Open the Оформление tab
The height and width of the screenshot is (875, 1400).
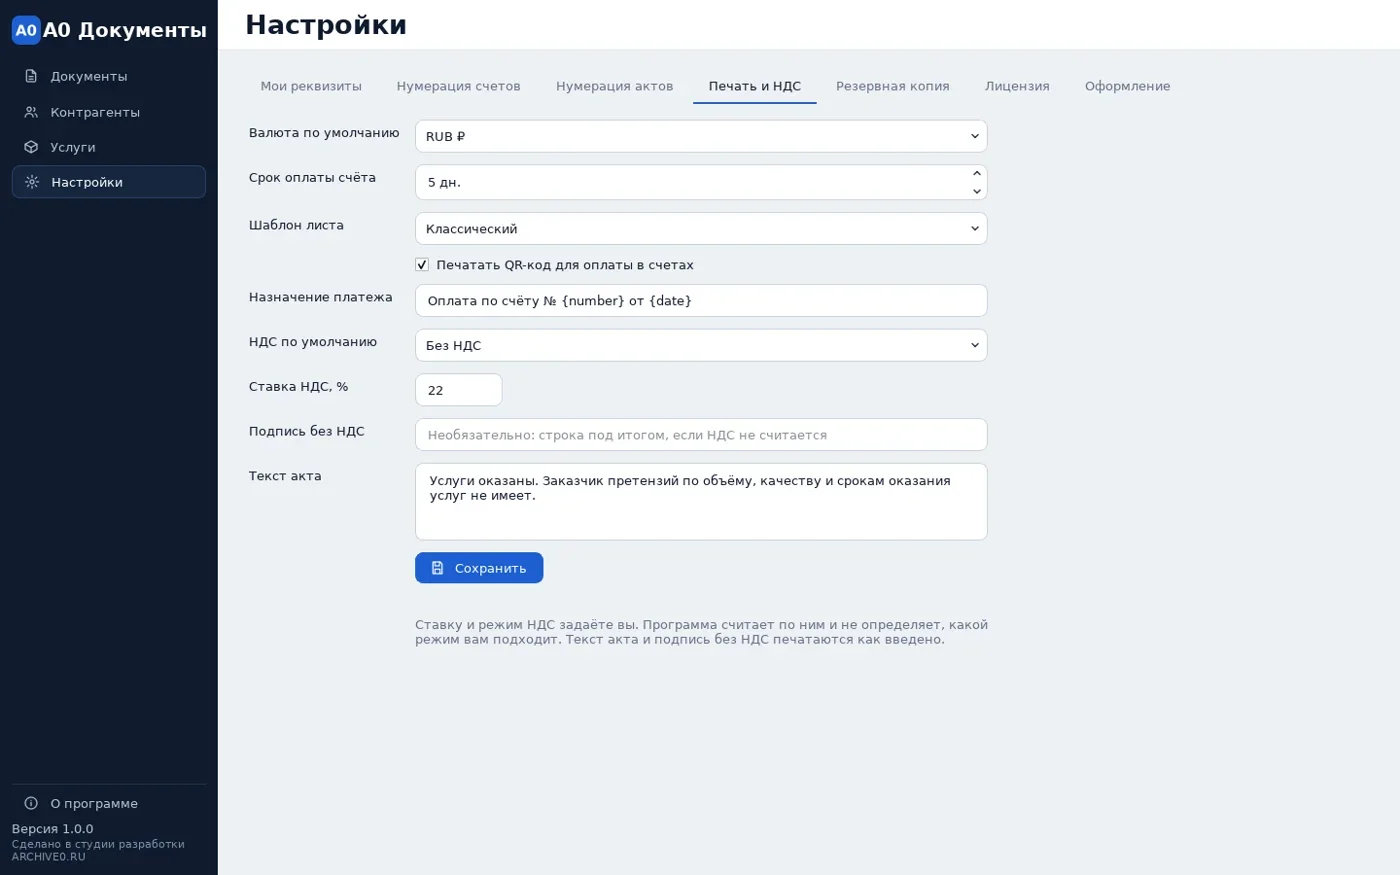point(1127,86)
